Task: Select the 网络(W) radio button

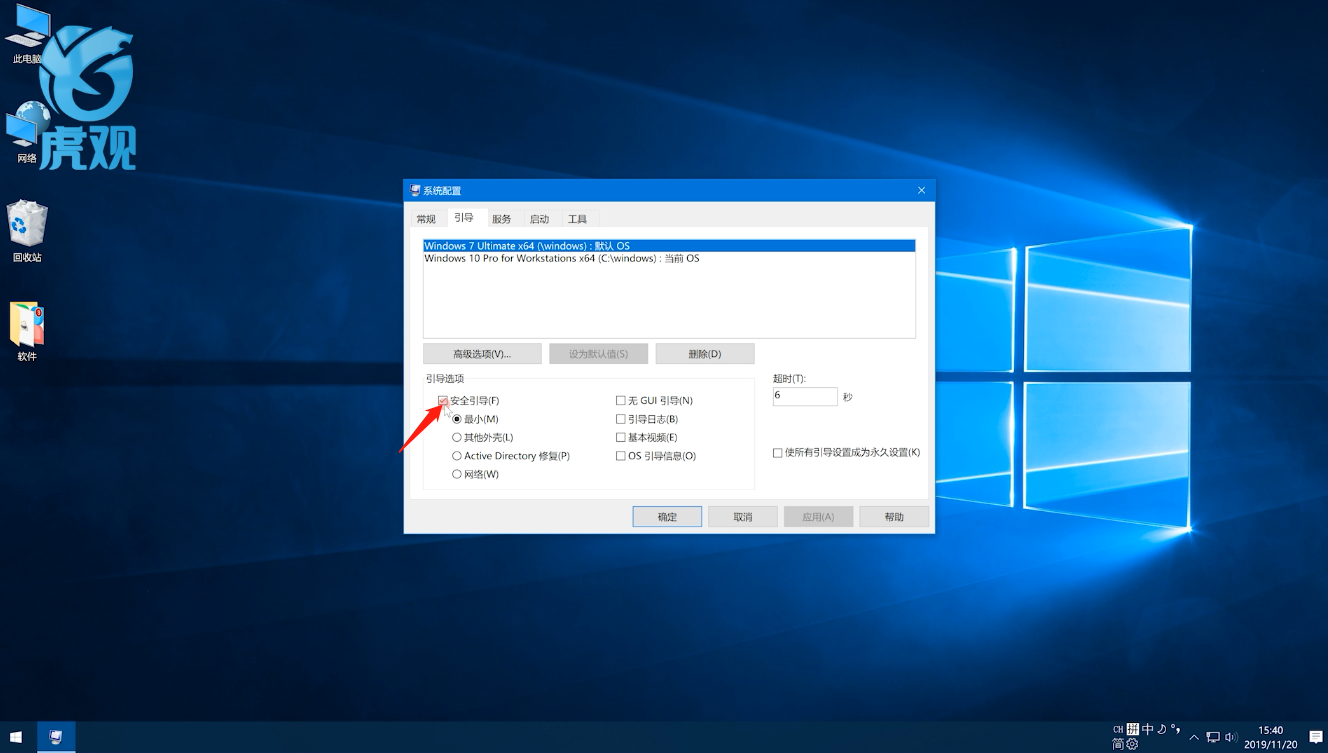Action: [457, 474]
